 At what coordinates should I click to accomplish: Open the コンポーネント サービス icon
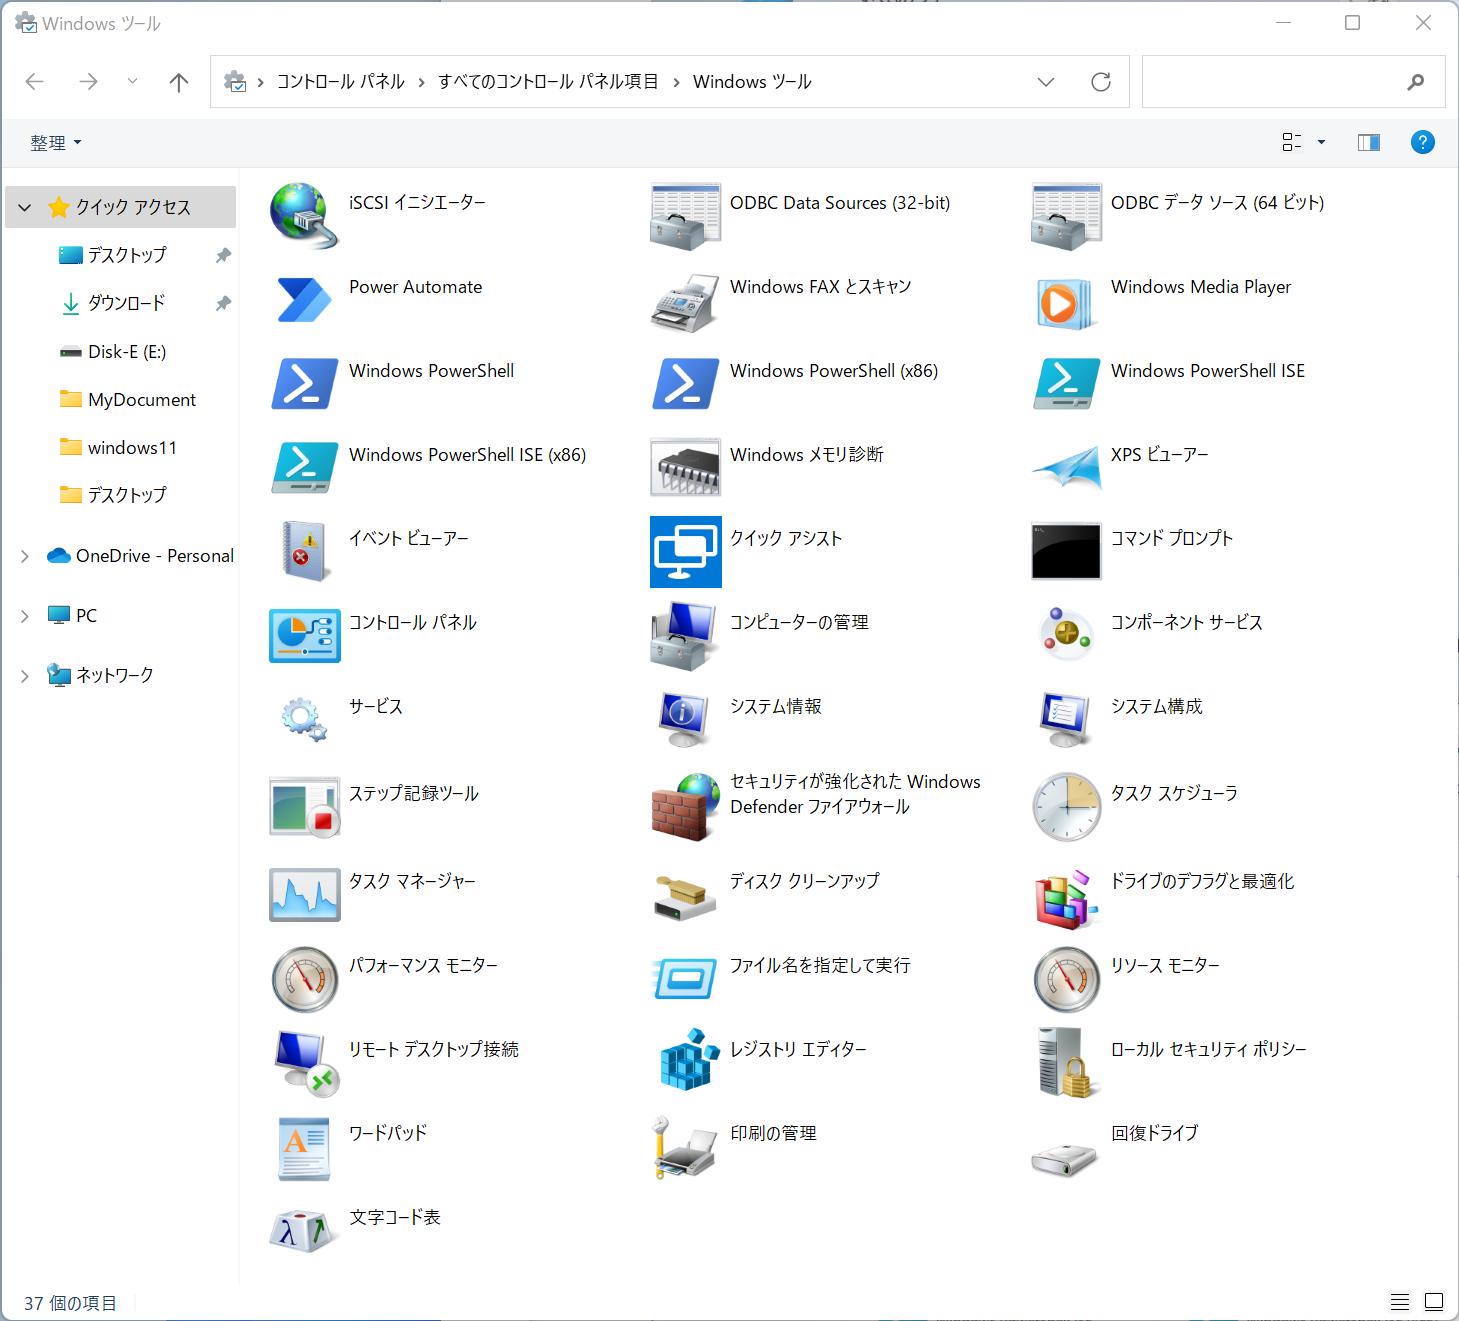[x=1066, y=634]
